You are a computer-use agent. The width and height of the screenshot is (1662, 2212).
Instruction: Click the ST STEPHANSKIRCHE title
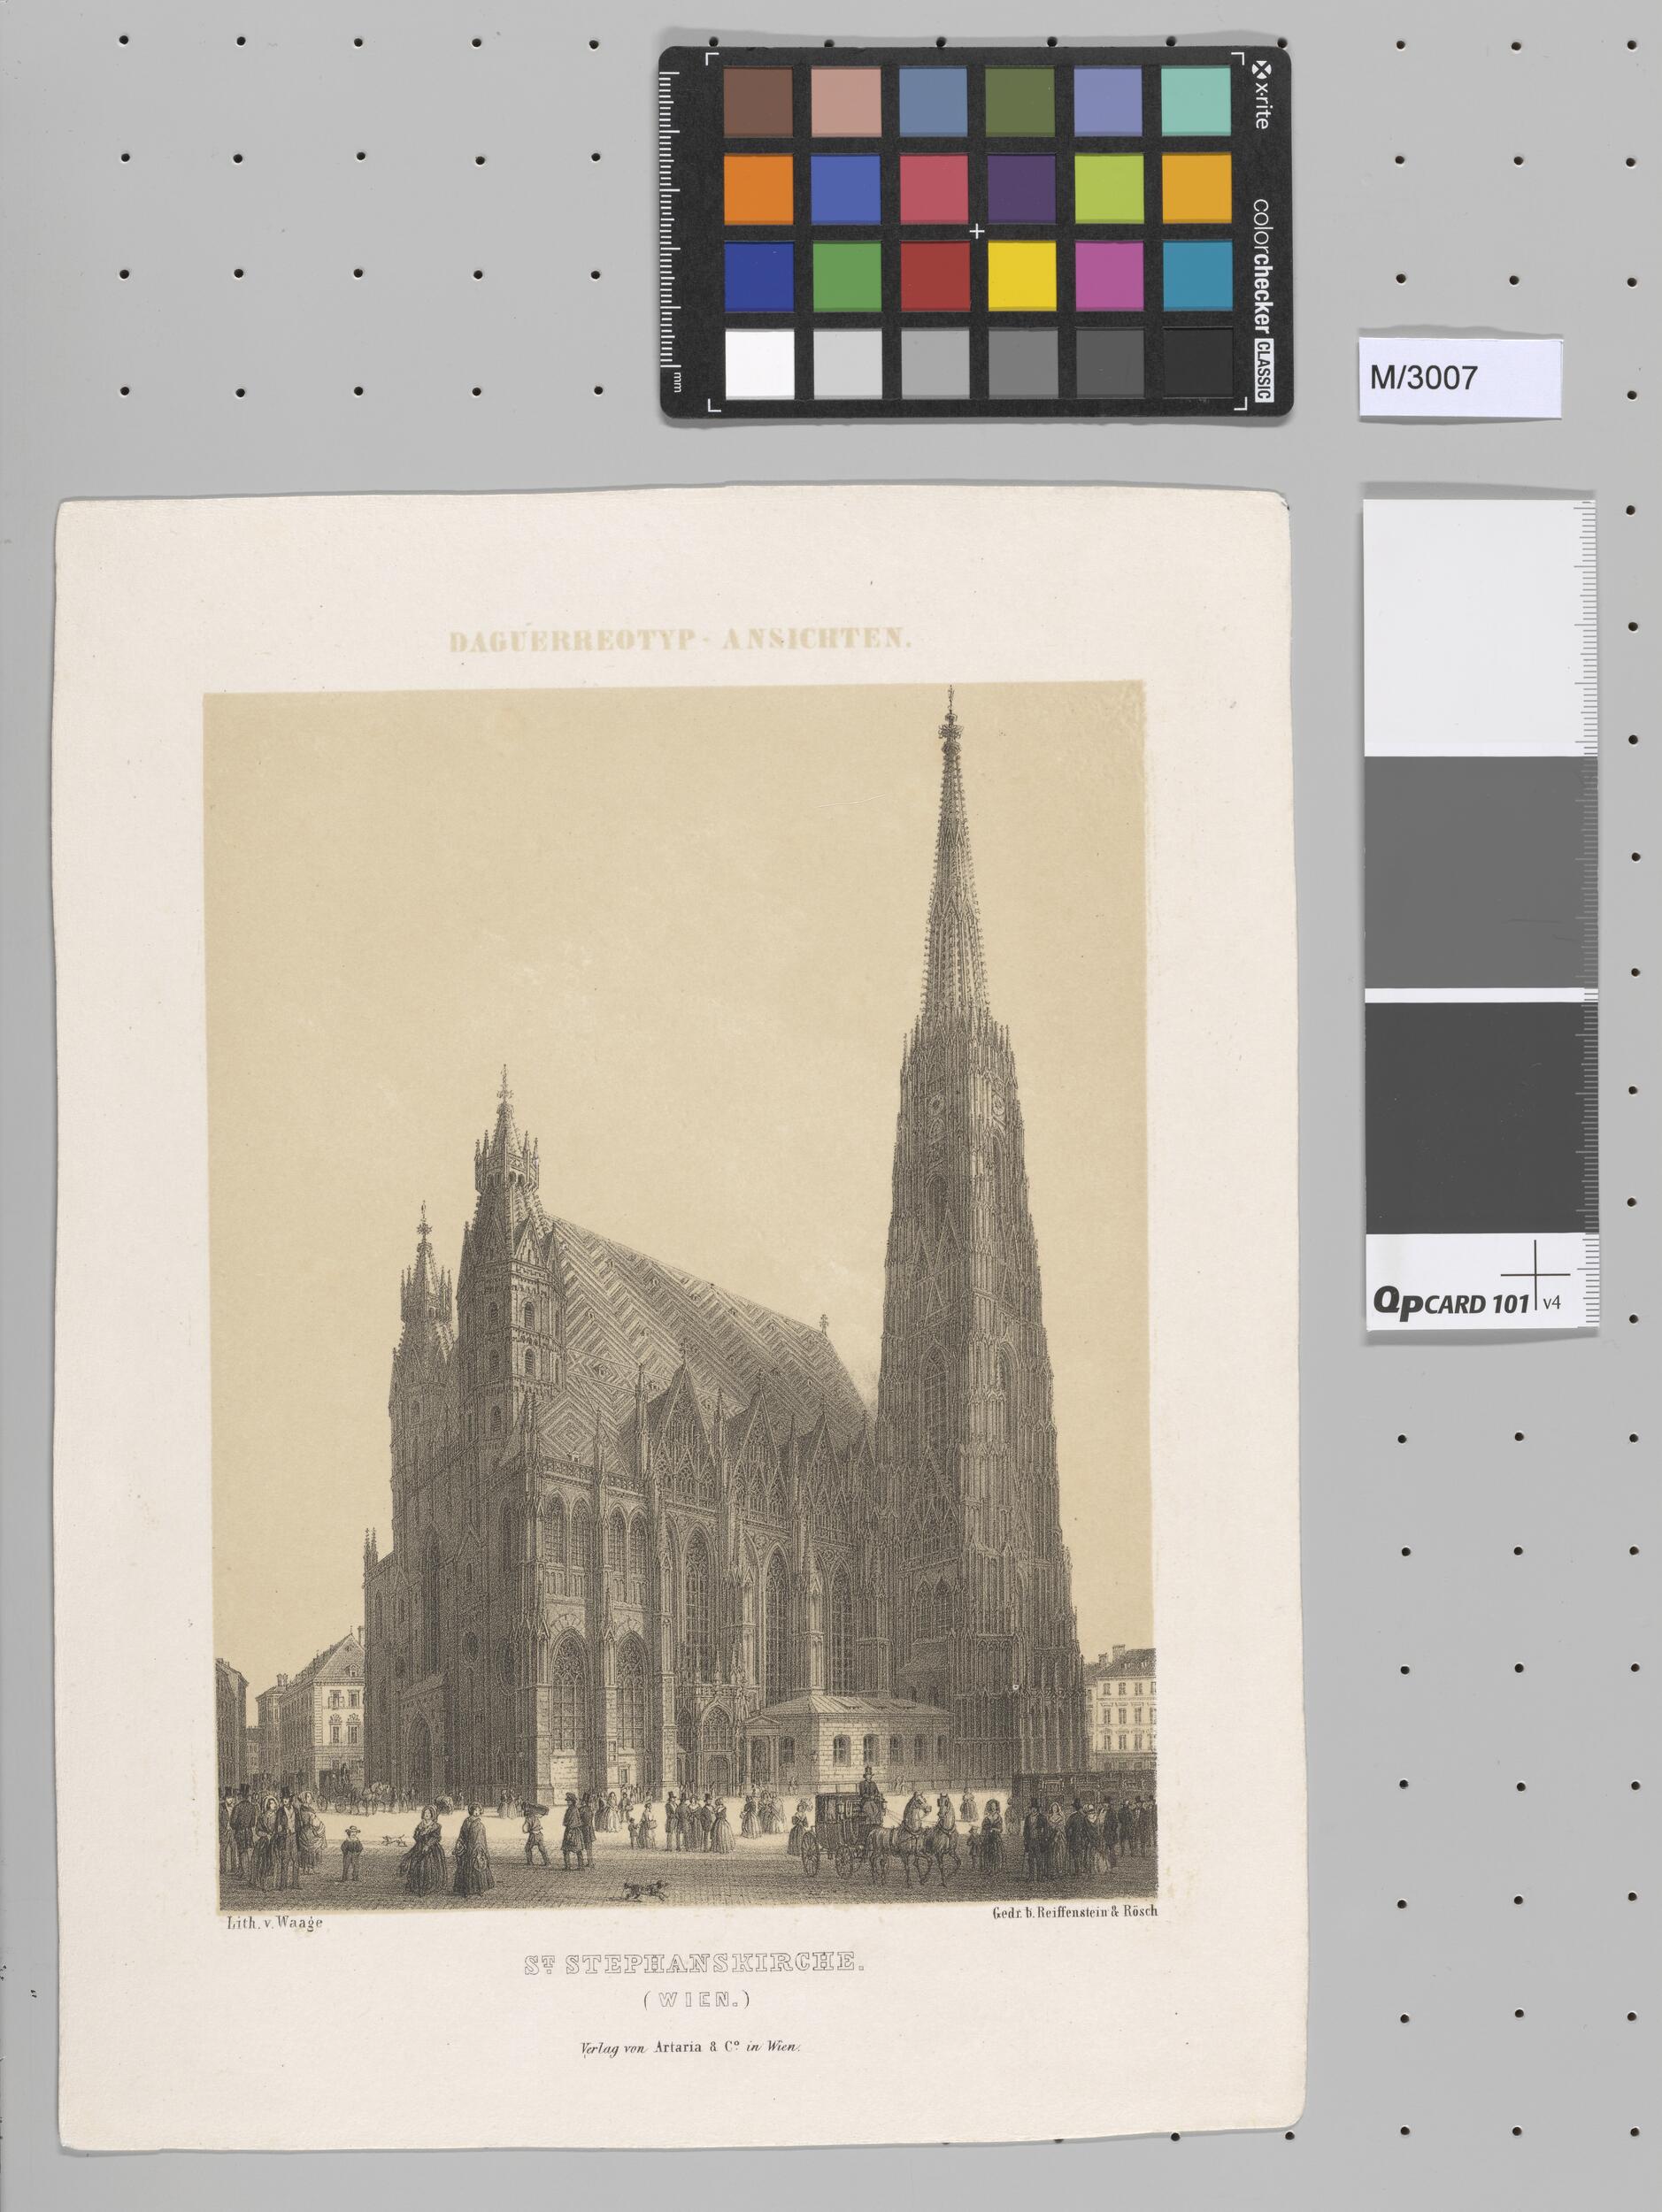pos(694,1962)
